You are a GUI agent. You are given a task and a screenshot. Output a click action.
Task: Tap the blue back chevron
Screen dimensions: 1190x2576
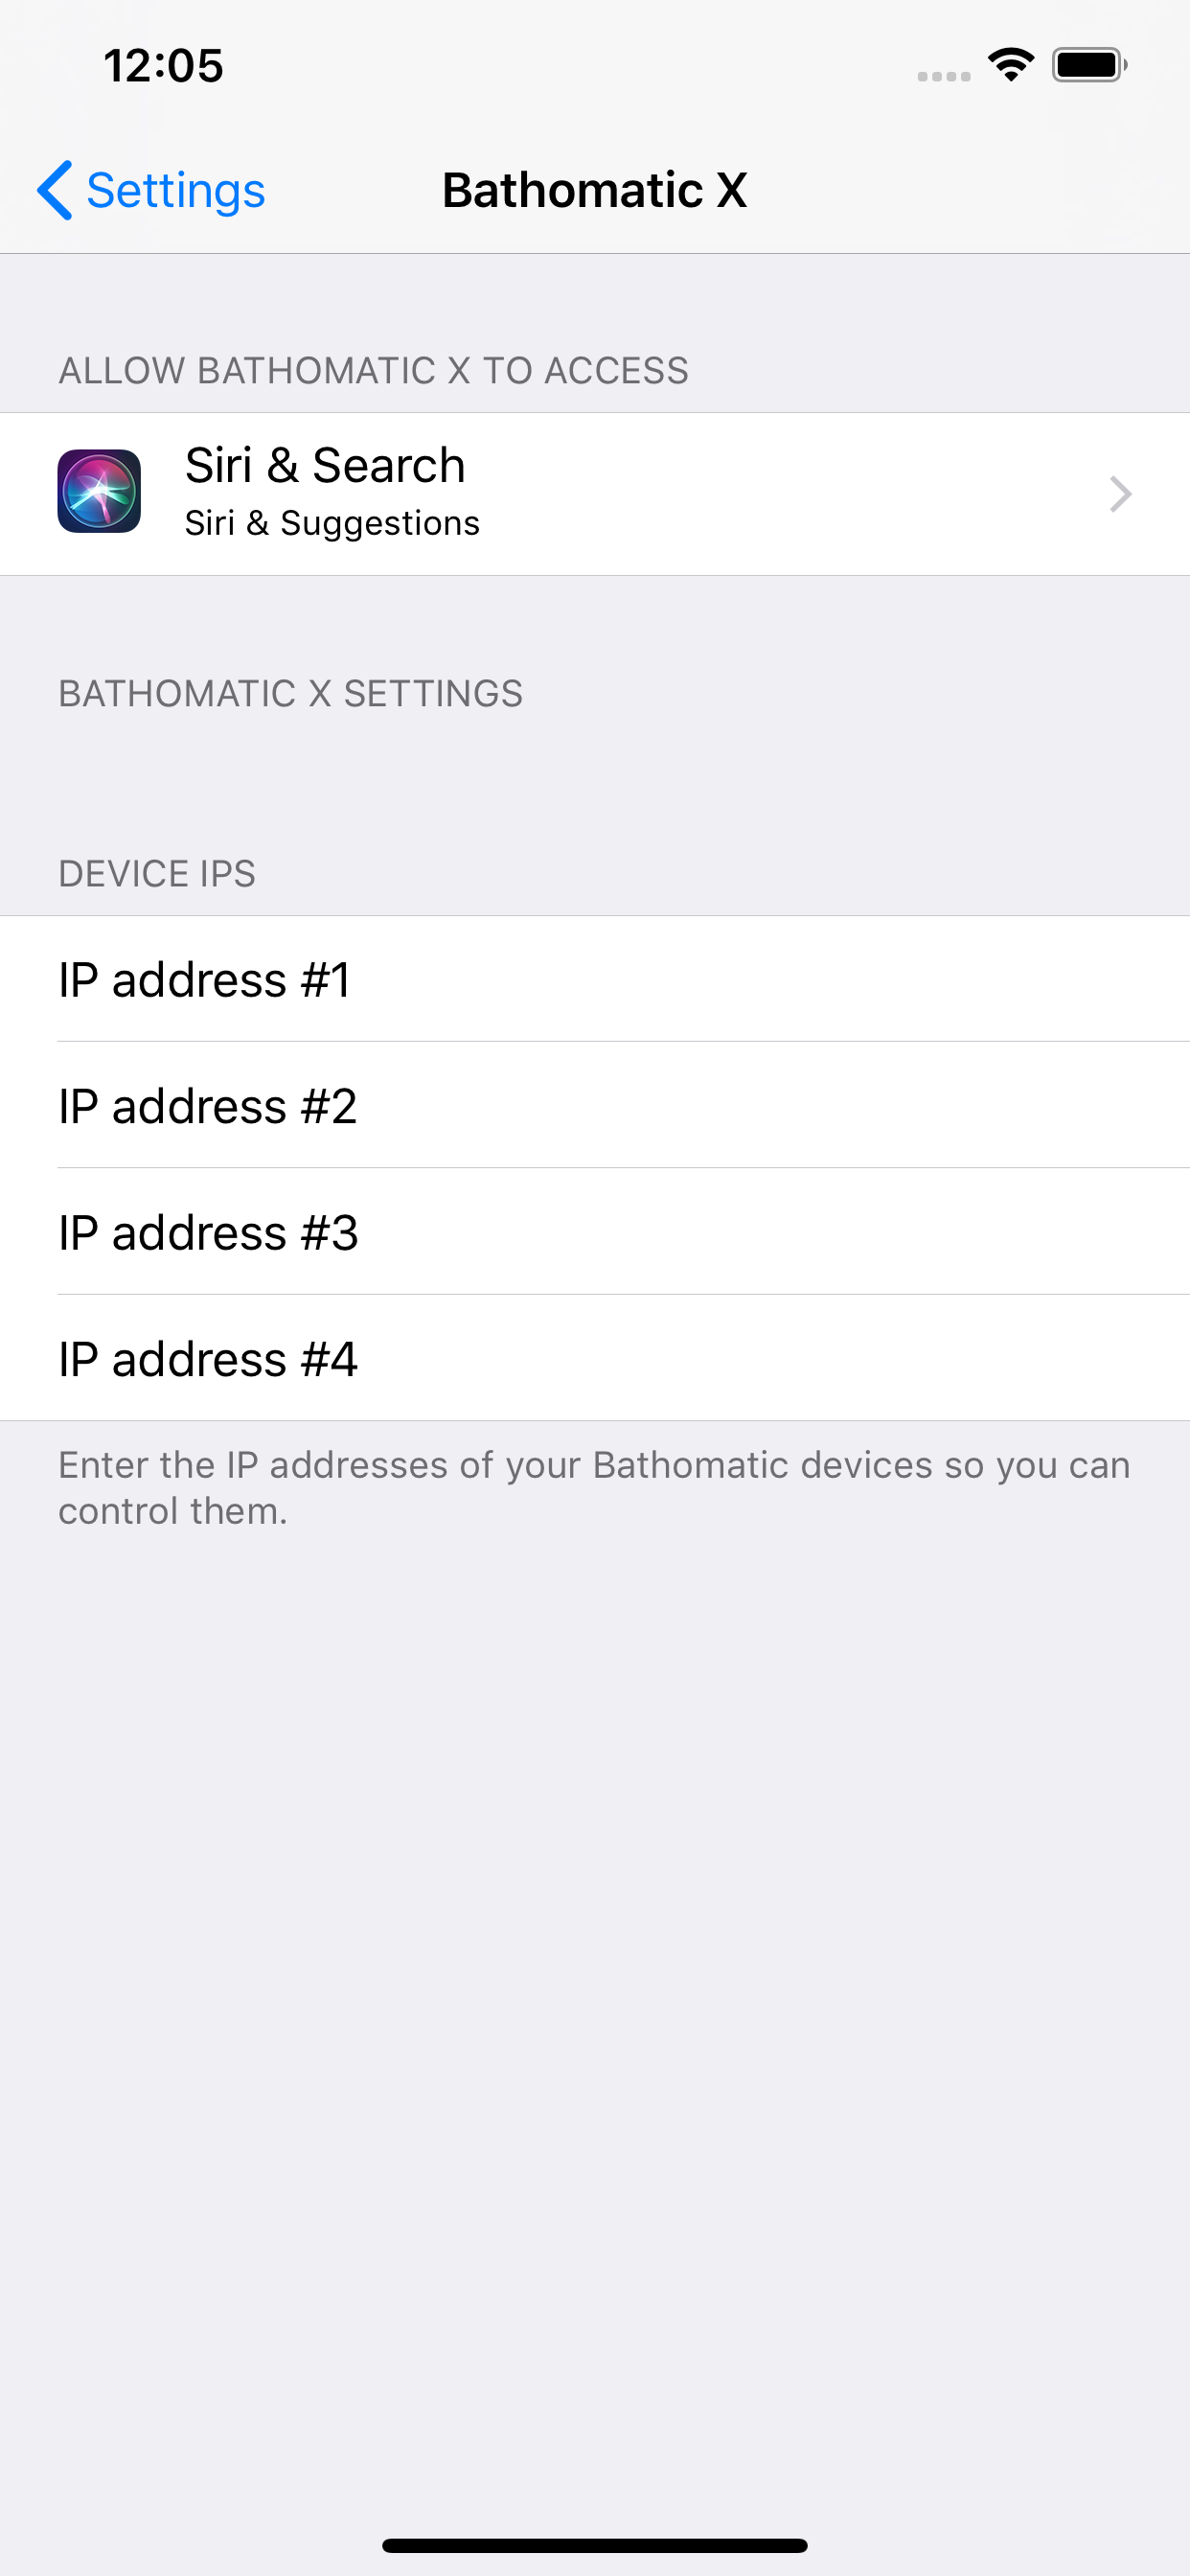coord(54,190)
